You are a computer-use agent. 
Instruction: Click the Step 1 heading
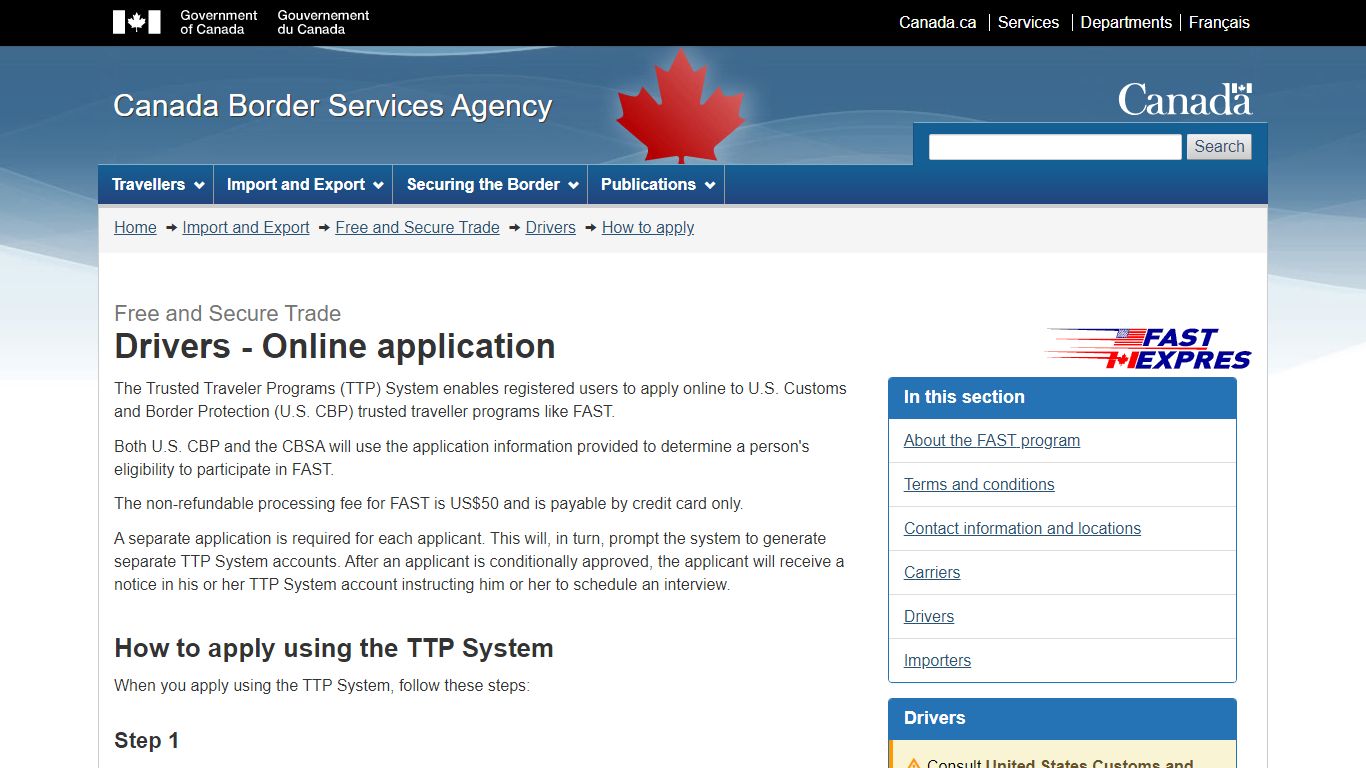[x=147, y=741]
